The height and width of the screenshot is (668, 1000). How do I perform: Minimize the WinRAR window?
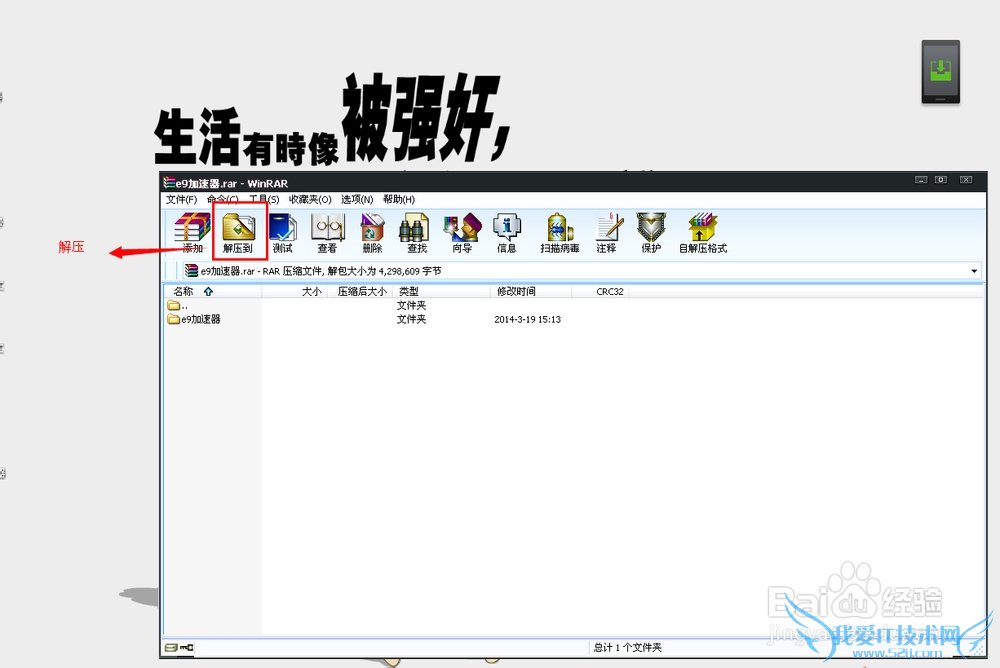(x=921, y=180)
